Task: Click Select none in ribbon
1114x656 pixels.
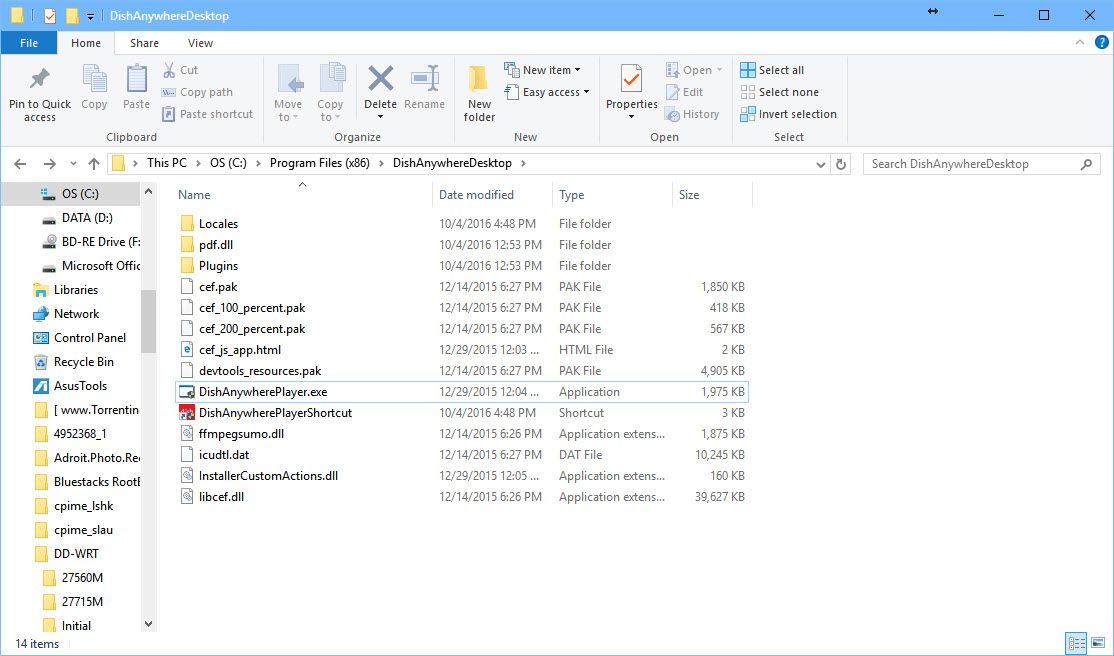Action: (x=779, y=92)
